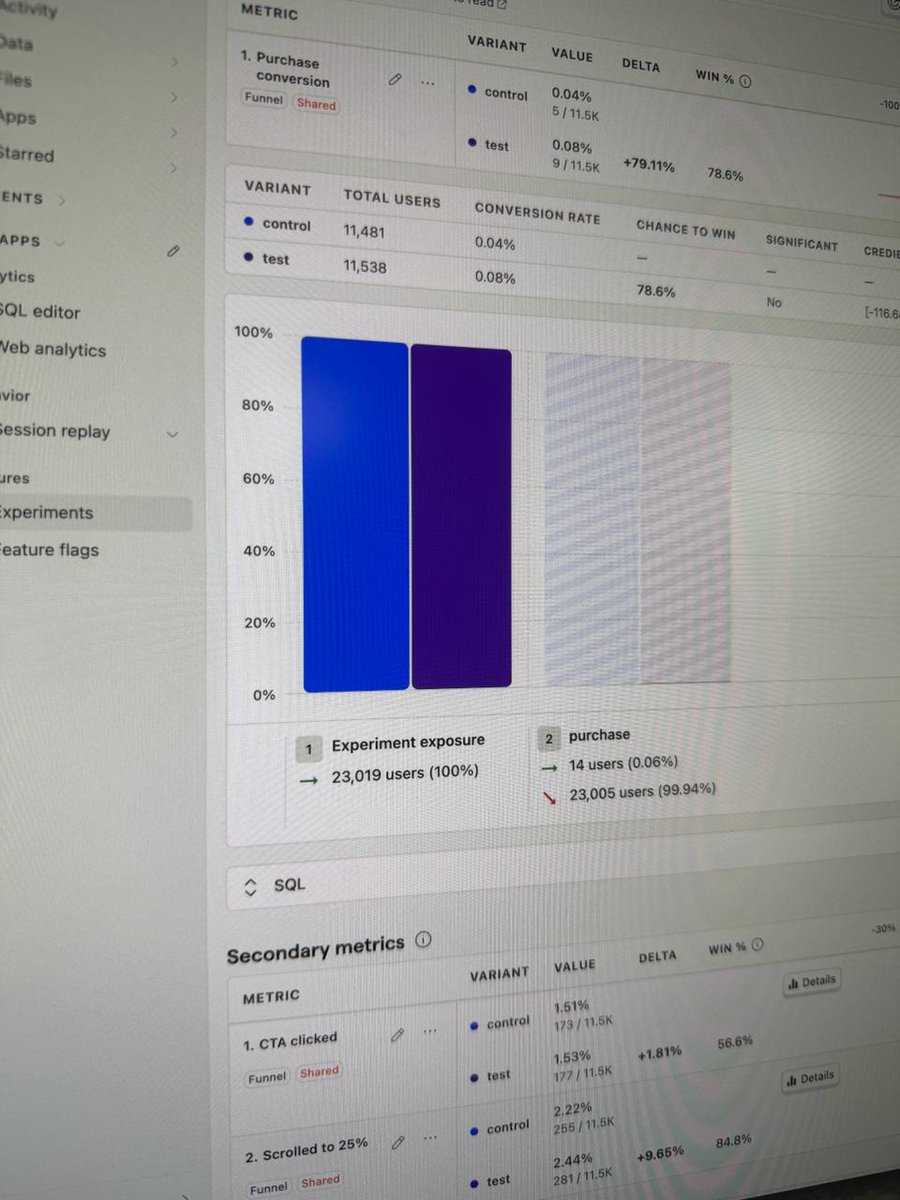Viewport: 900px width, 1200px height.
Task: Click the CONVERSION RATE column header
Action: 538,212
